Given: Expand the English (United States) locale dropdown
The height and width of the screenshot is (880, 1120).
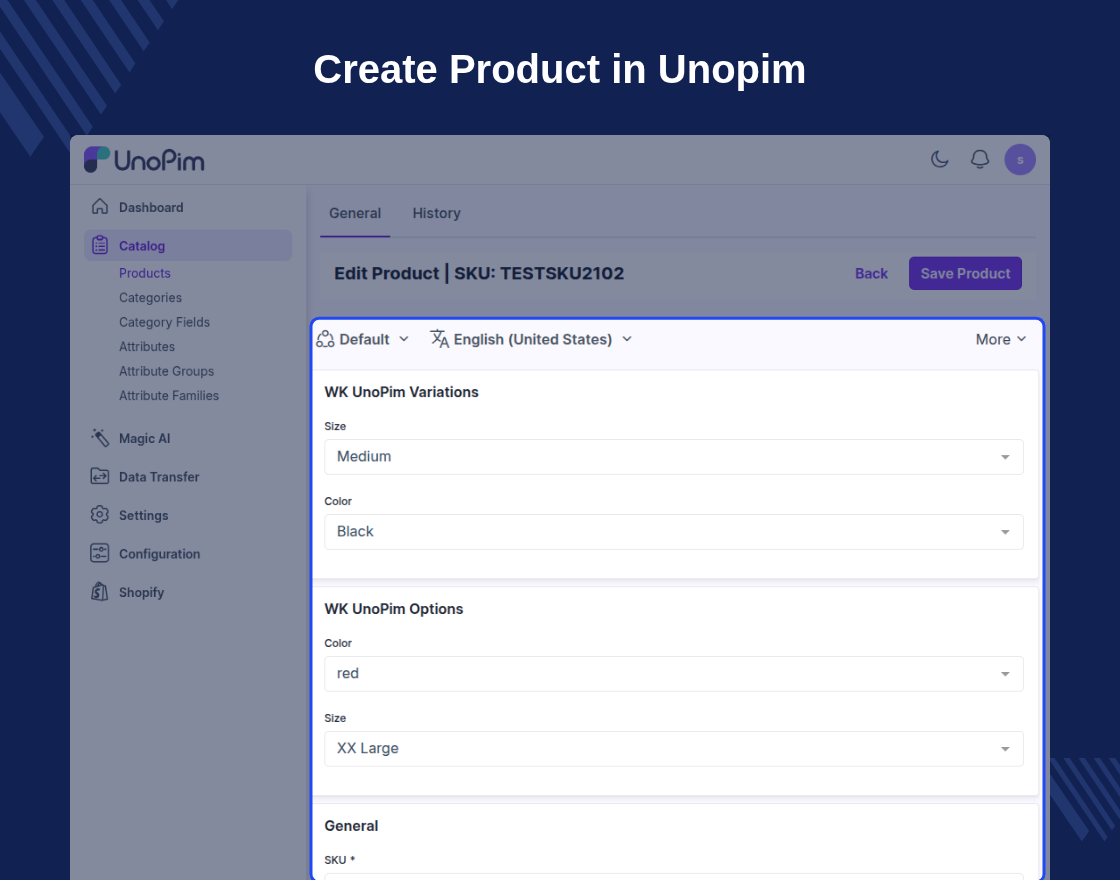Looking at the screenshot, I should tap(531, 339).
